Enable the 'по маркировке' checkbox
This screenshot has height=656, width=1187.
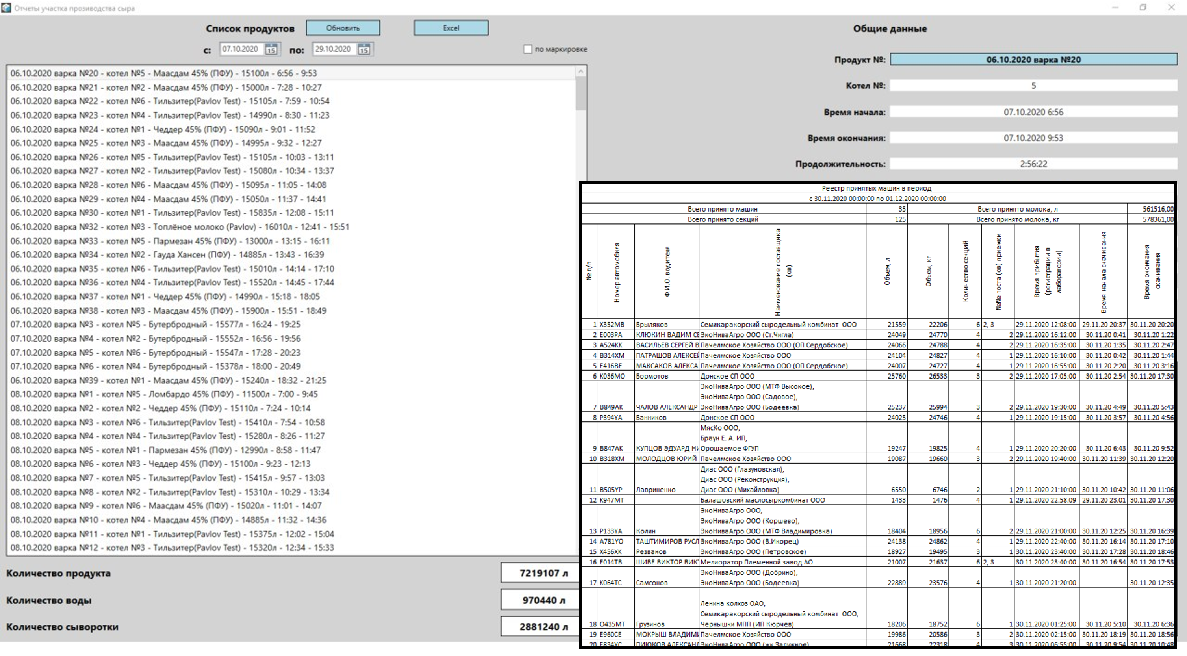[527, 49]
